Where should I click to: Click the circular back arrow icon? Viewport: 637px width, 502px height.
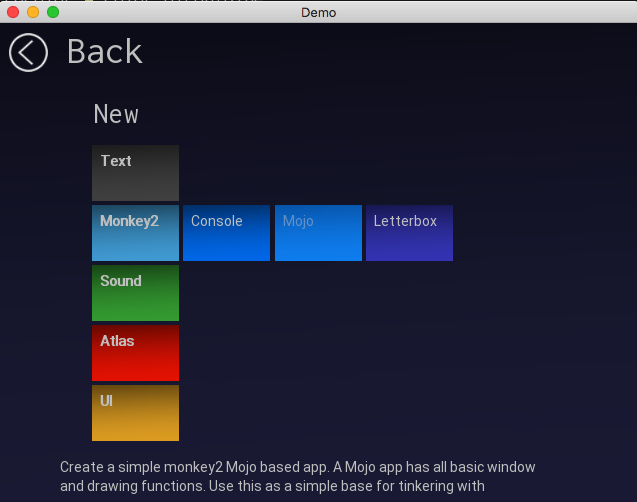[28, 53]
